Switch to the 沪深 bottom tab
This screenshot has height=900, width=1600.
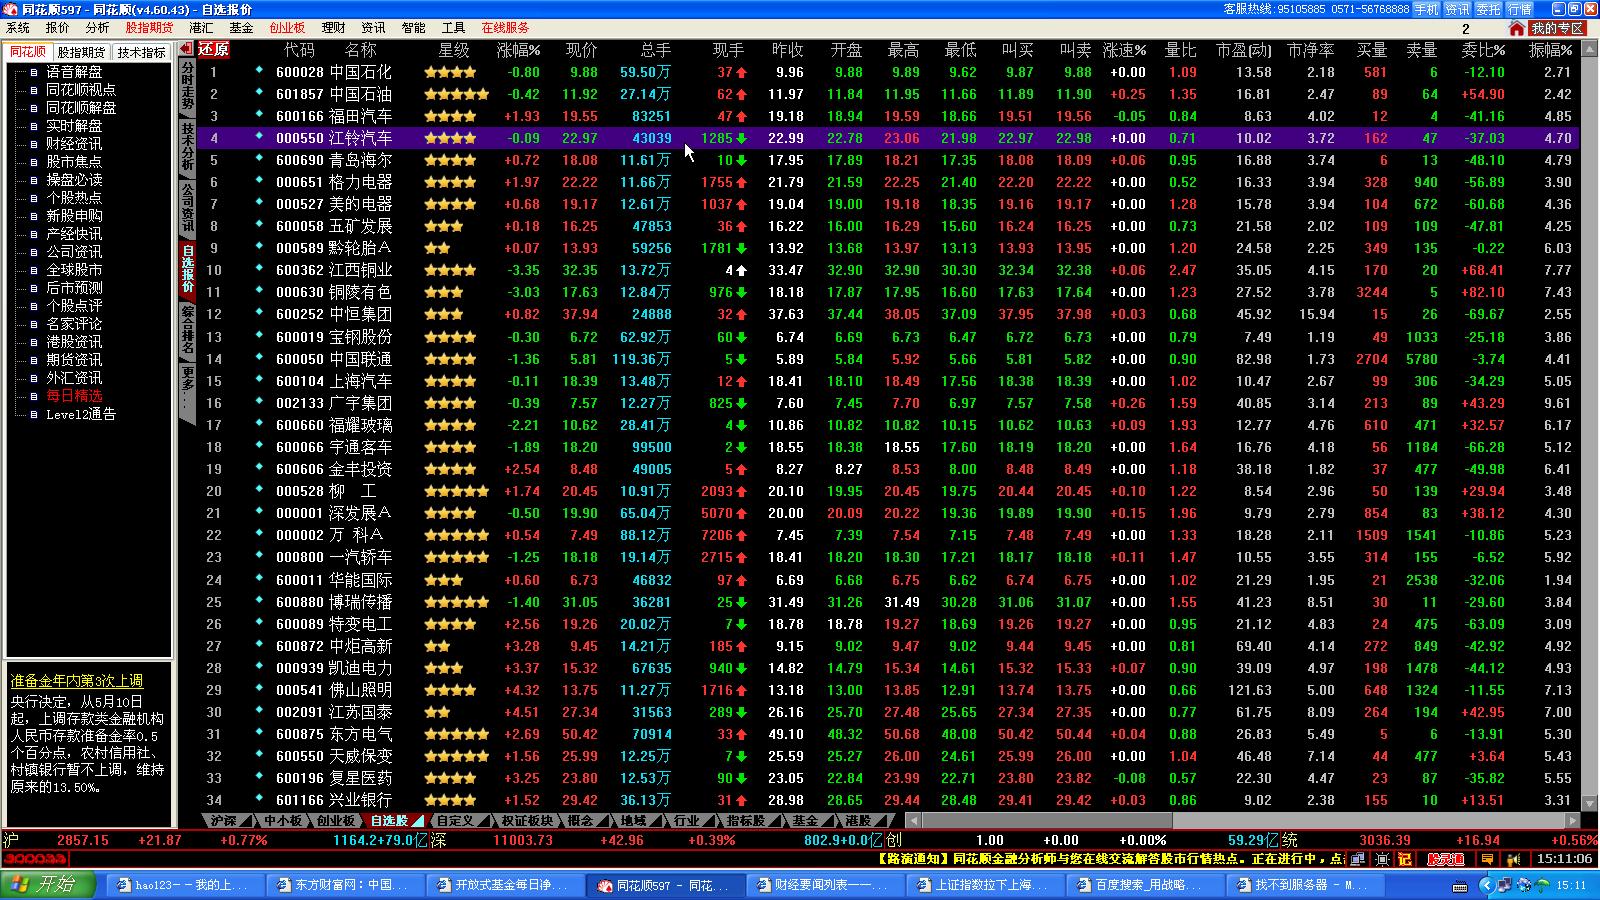[223, 821]
